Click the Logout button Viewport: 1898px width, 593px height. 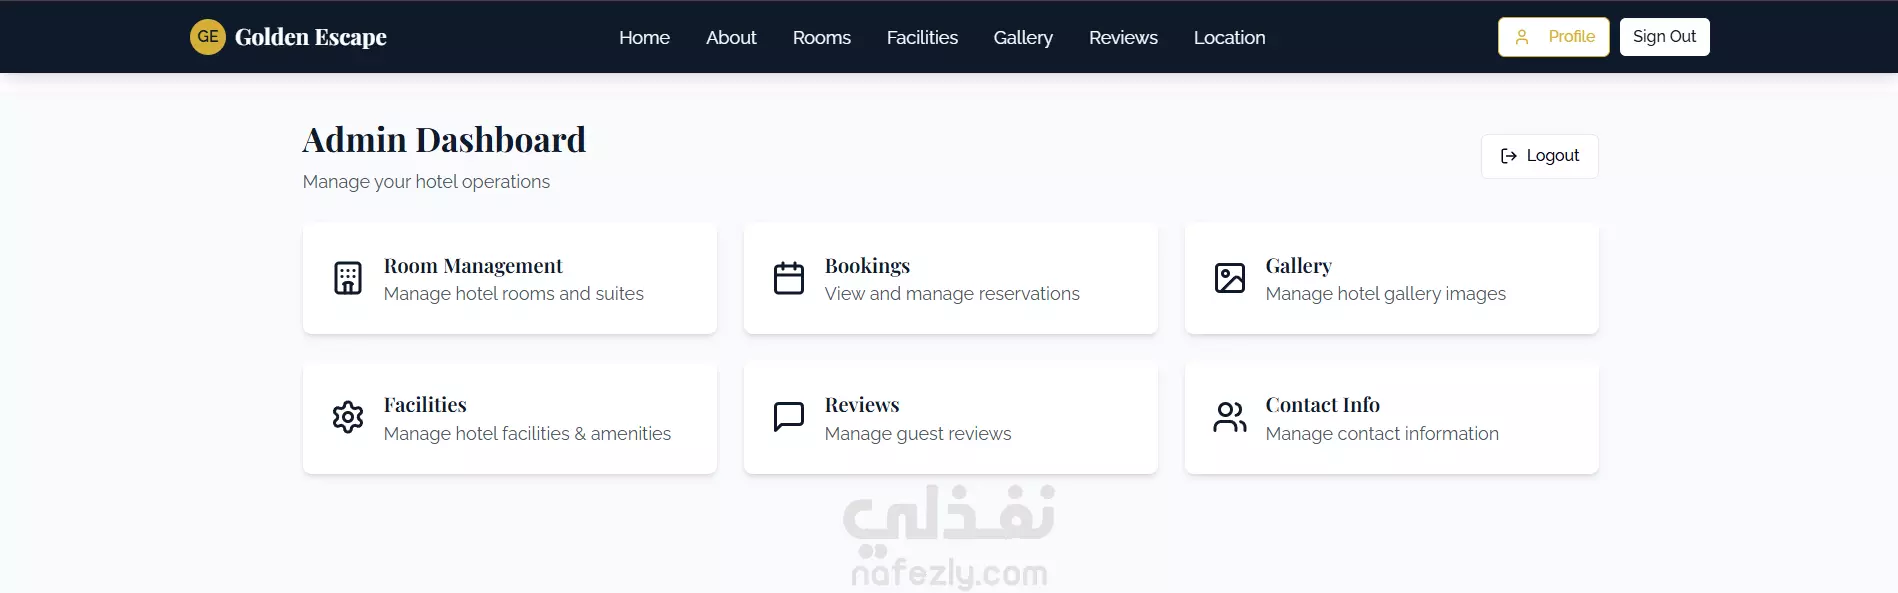coord(1540,156)
